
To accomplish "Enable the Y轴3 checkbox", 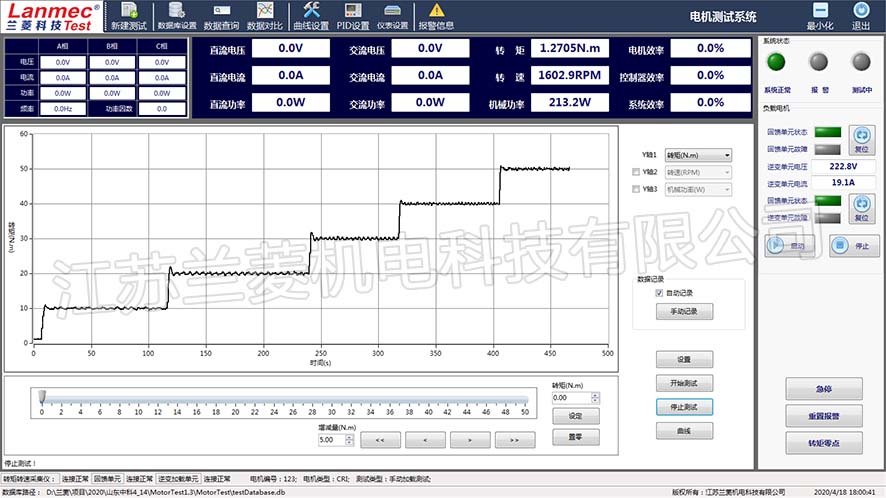I will [x=636, y=189].
